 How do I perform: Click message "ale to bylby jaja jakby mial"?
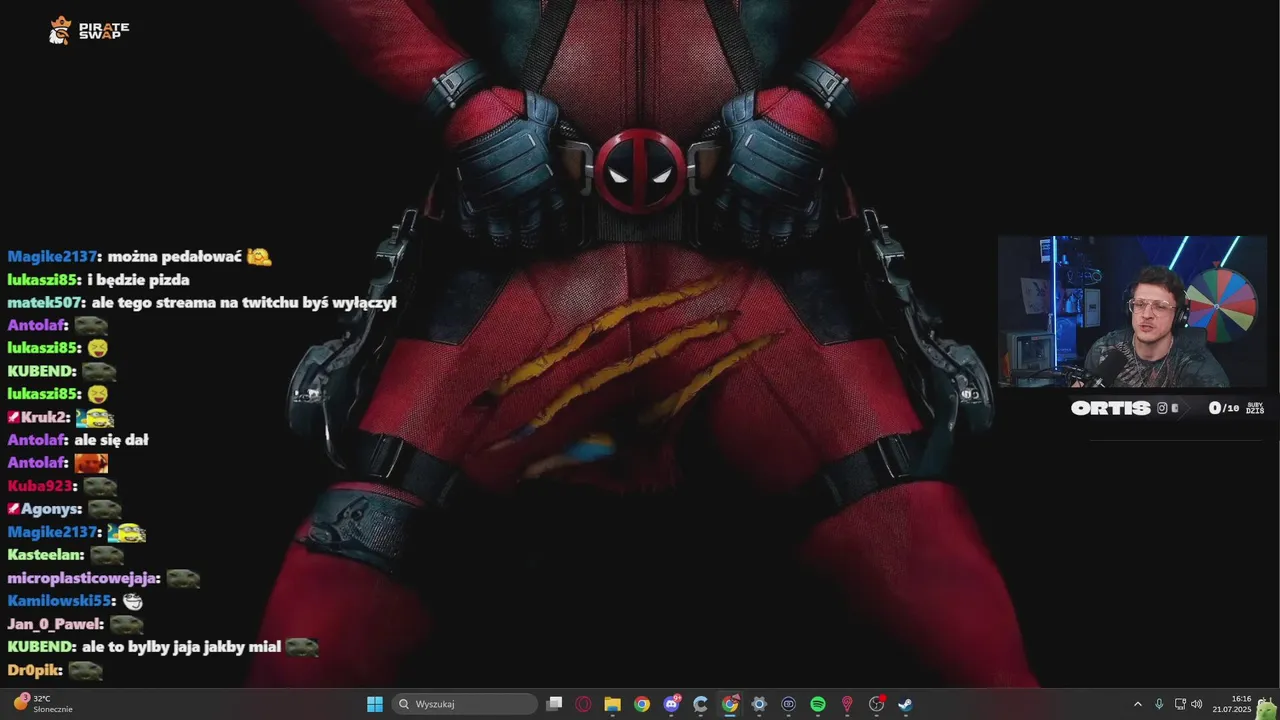point(181,647)
